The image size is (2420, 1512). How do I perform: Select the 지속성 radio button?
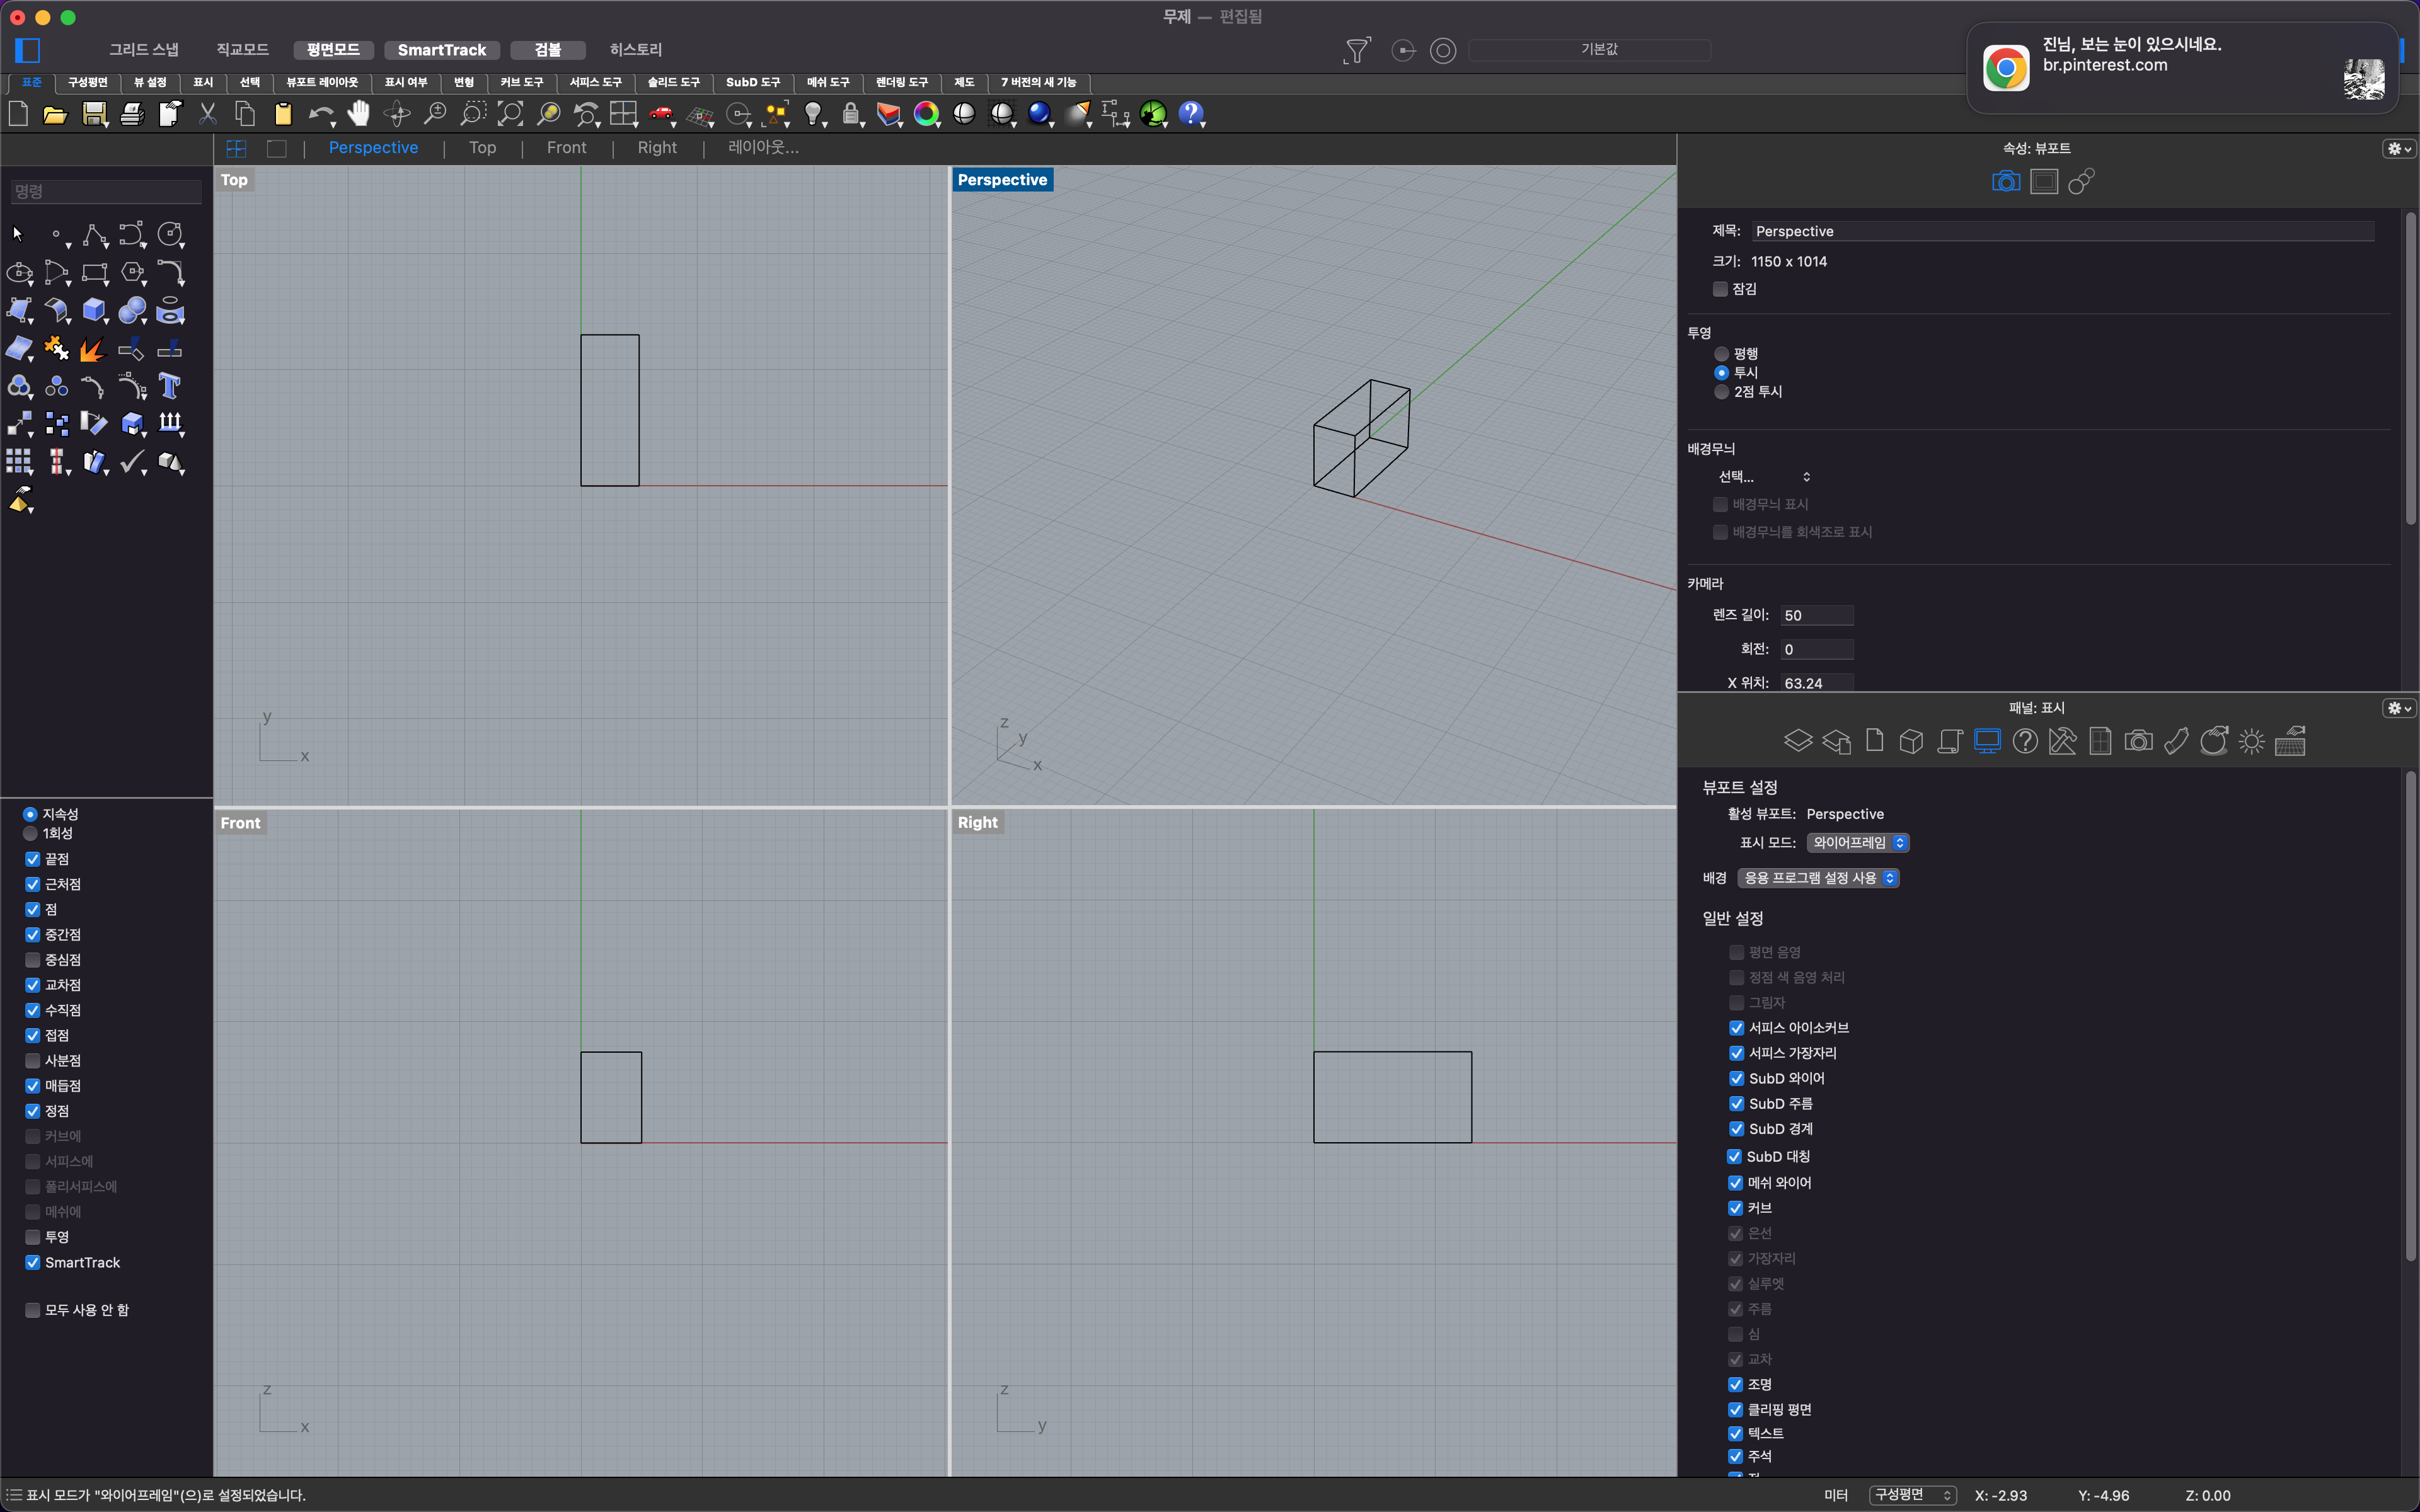(30, 814)
